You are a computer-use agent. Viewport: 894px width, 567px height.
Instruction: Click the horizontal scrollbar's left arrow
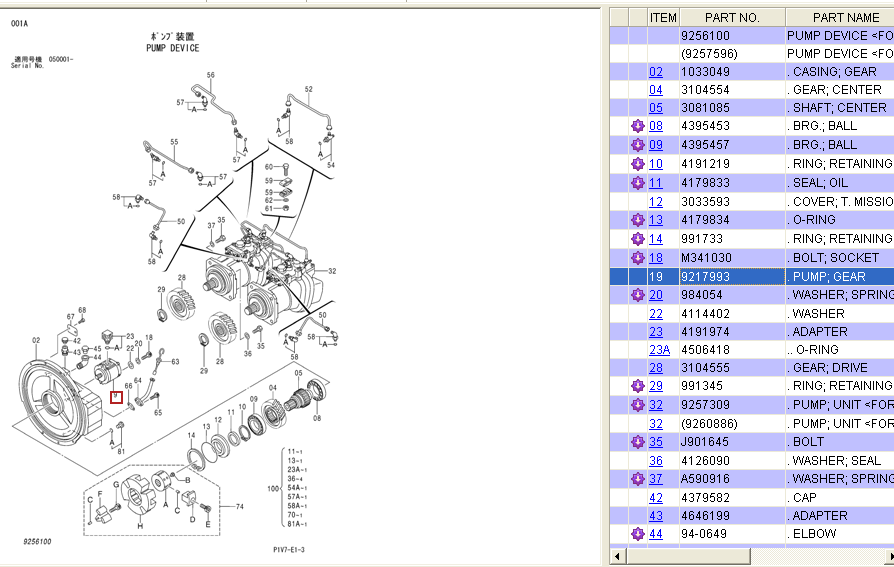[617, 556]
